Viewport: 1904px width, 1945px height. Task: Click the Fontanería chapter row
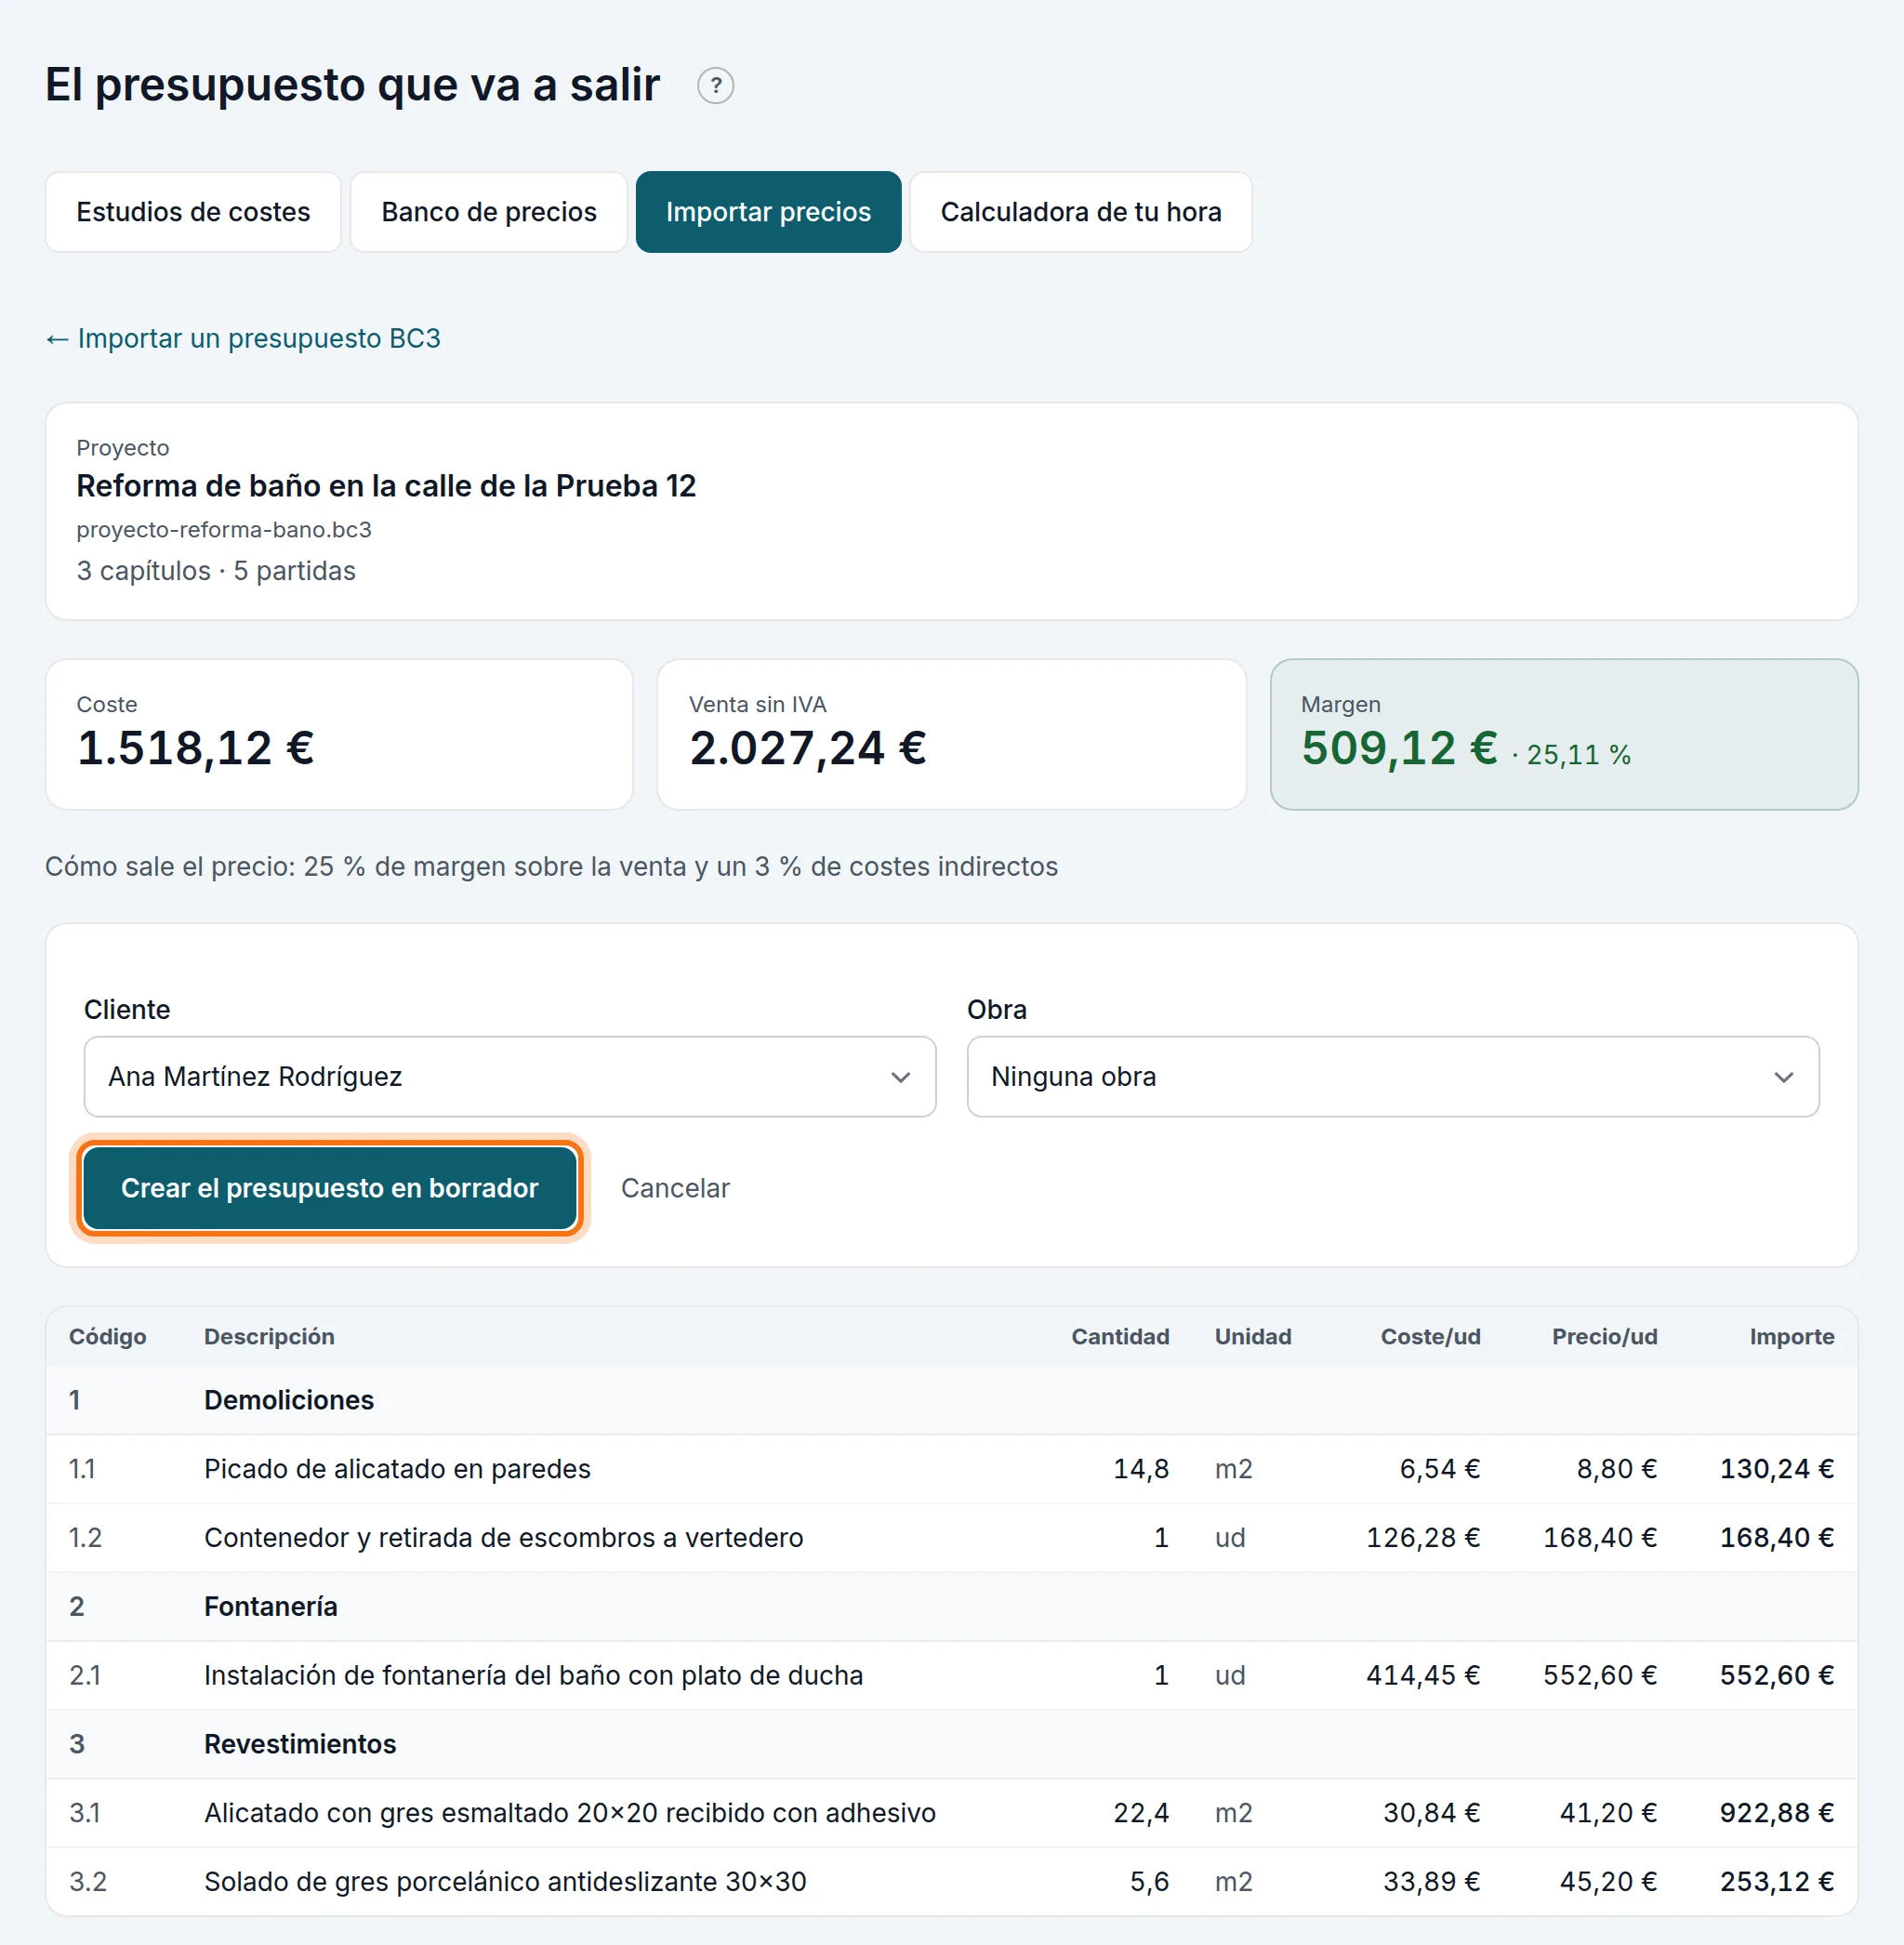951,1607
